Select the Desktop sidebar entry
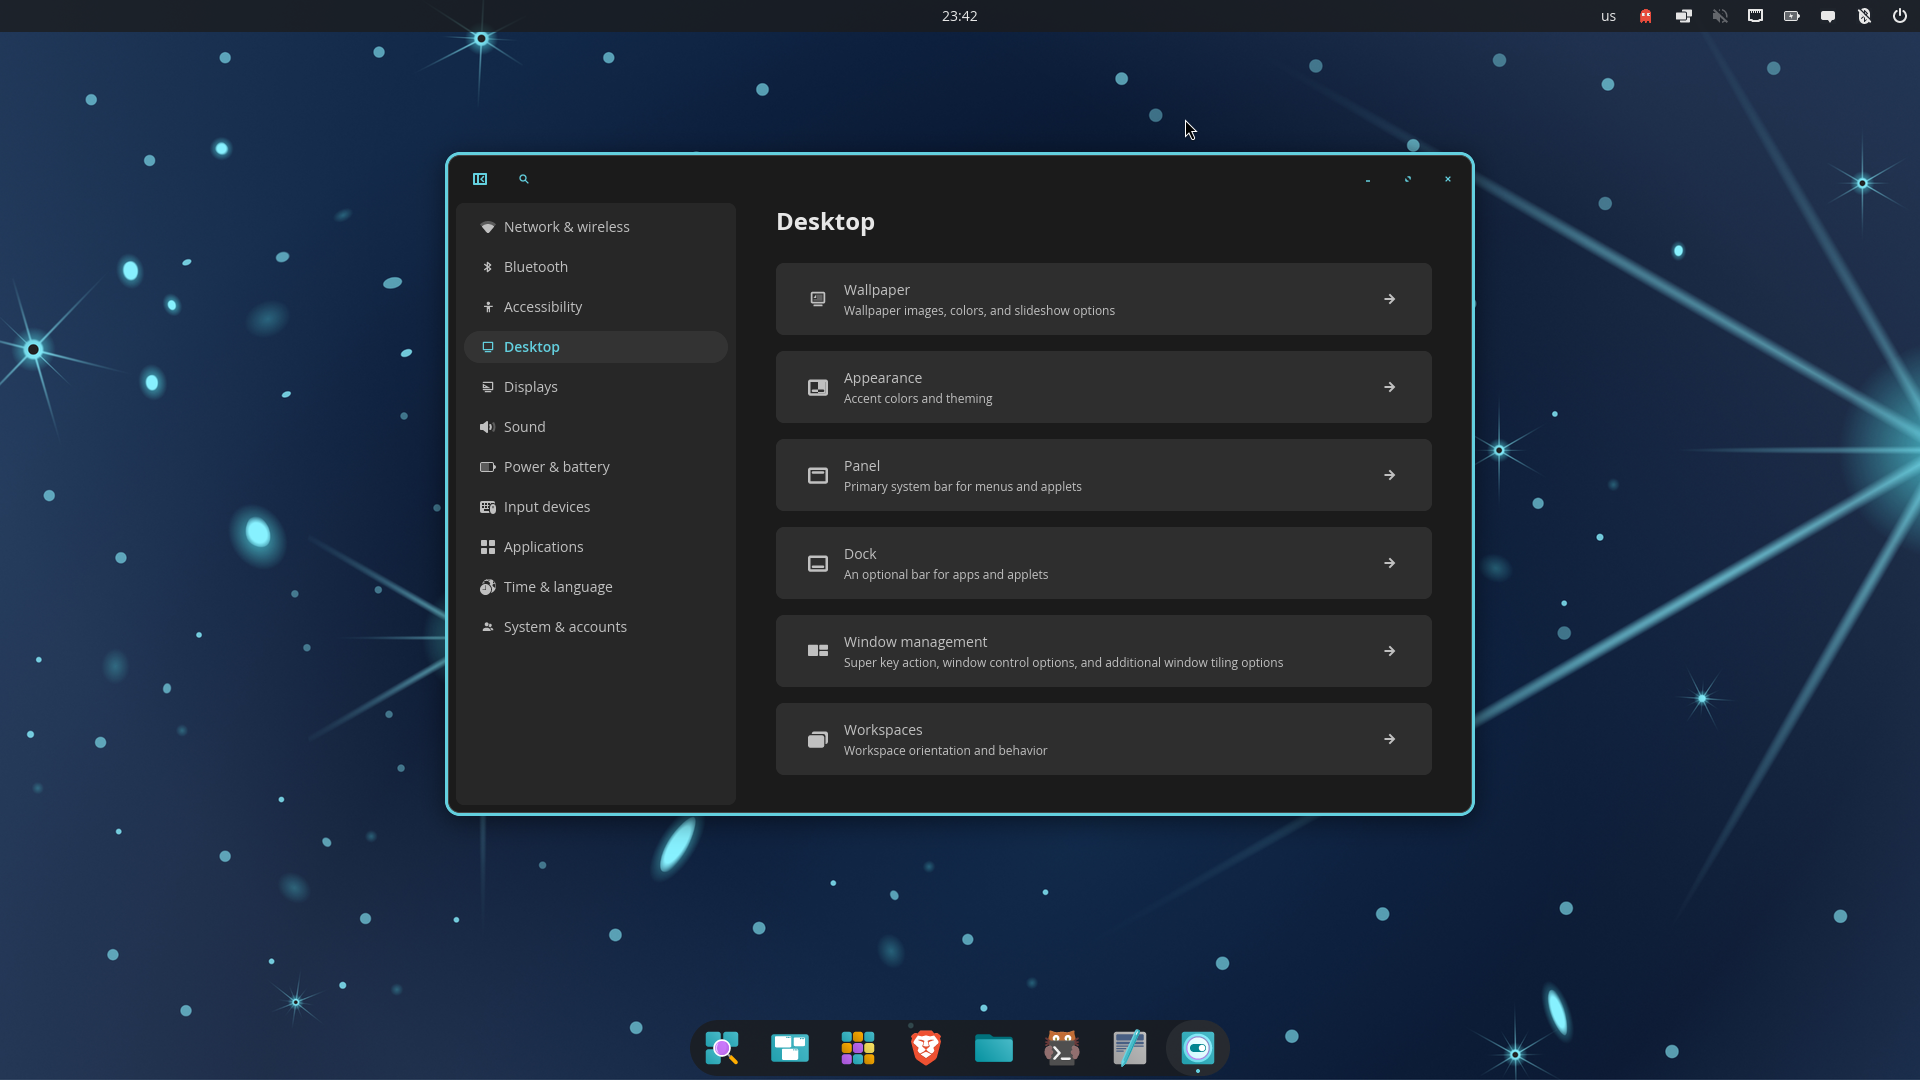The height and width of the screenshot is (1080, 1920). pyautogui.click(x=596, y=347)
